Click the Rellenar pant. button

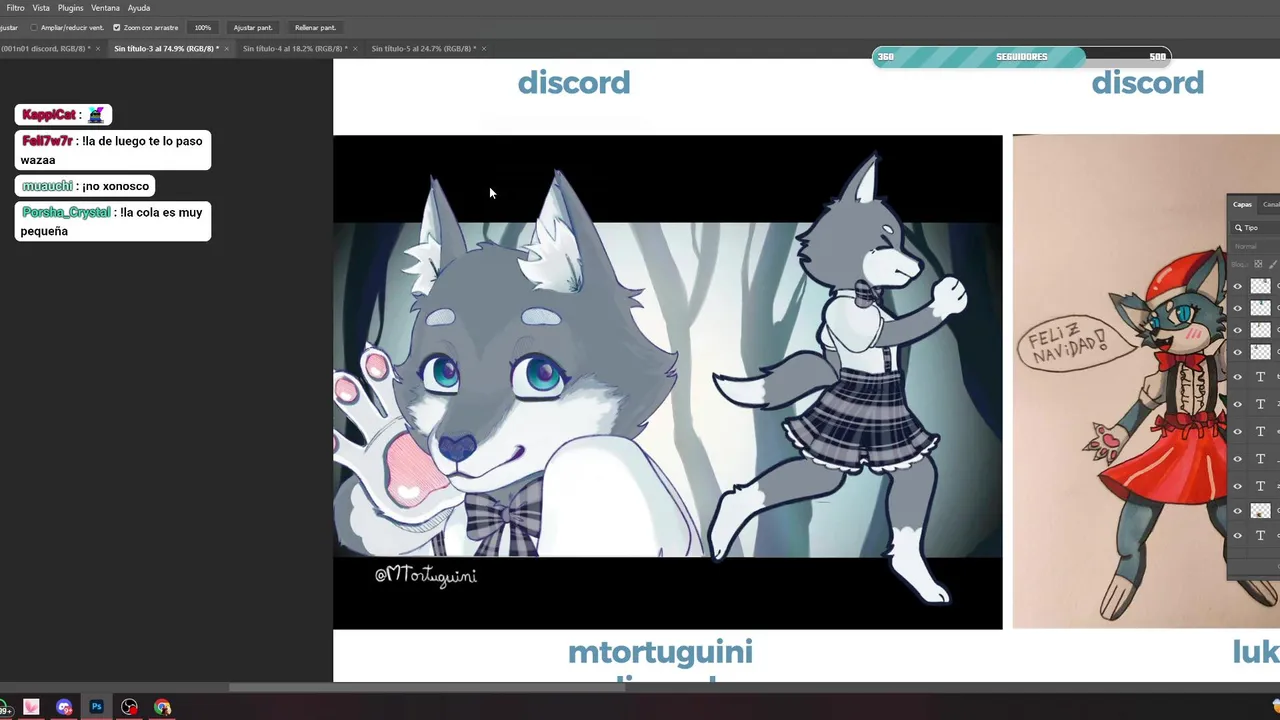315,28
